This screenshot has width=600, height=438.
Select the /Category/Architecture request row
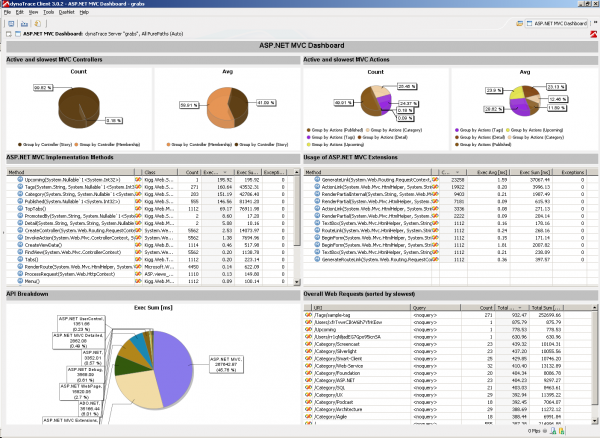[x=448, y=410]
